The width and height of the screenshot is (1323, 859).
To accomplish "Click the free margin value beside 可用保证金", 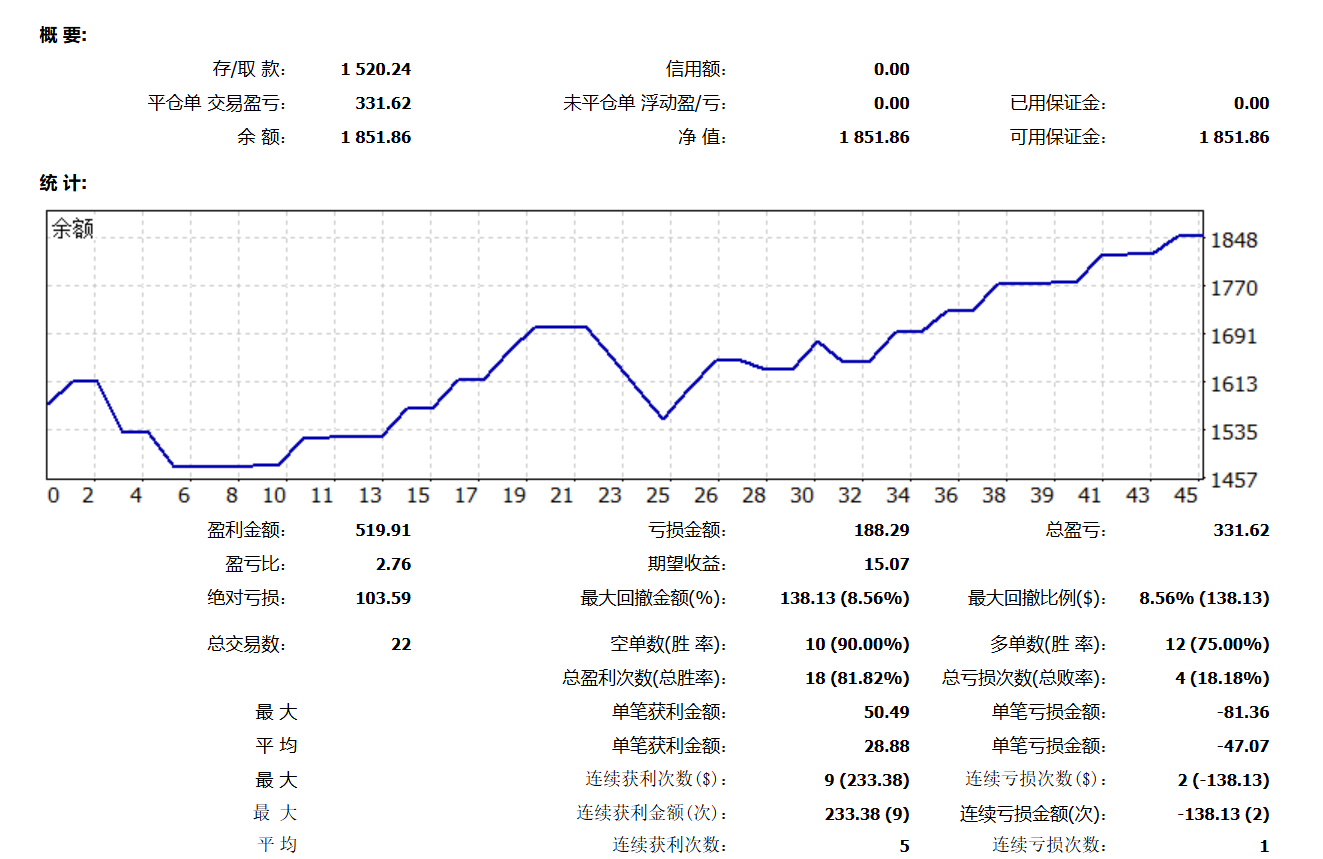I will [x=1234, y=137].
